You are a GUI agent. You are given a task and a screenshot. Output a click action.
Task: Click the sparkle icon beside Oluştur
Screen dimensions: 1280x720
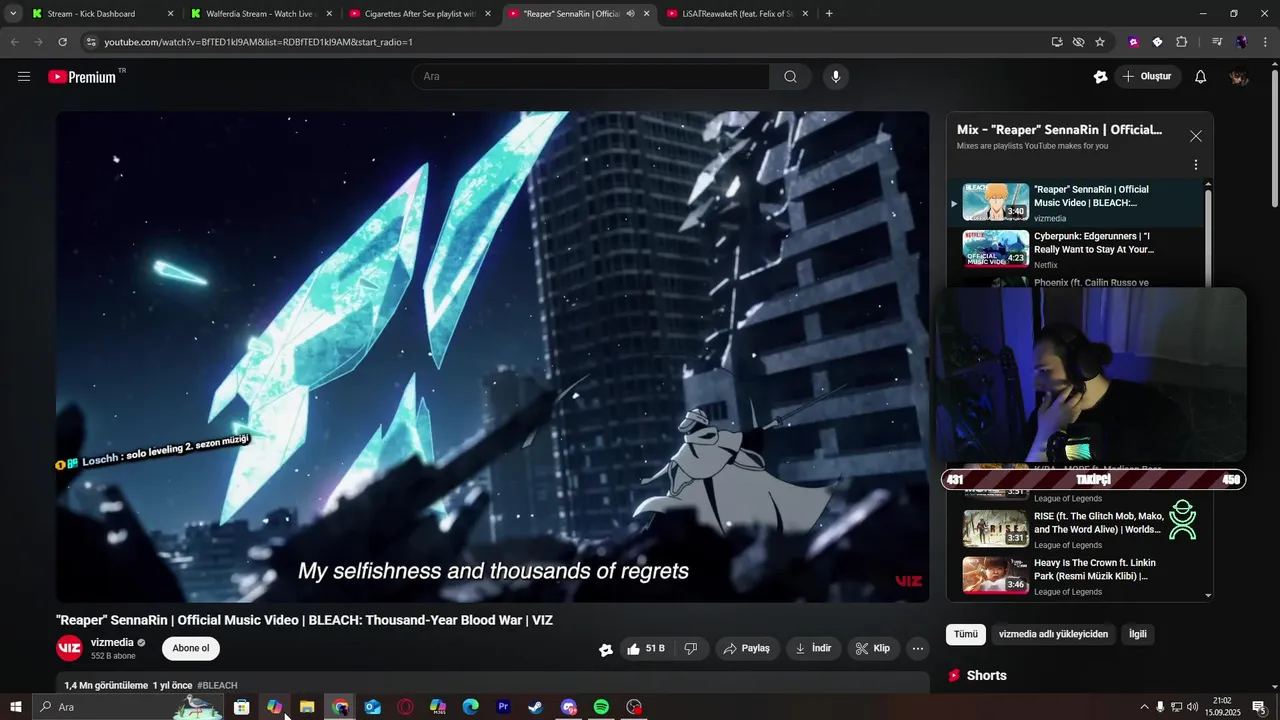click(1101, 77)
